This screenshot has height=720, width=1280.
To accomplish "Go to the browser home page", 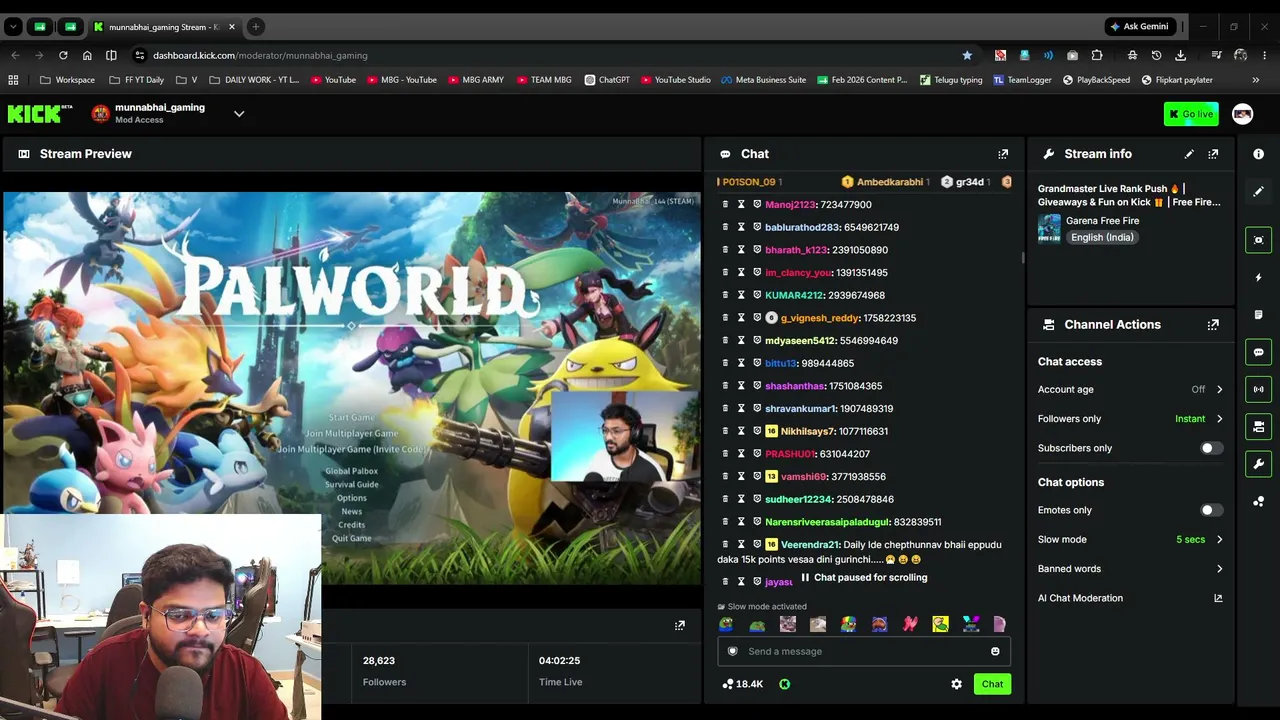I will click(x=87, y=55).
